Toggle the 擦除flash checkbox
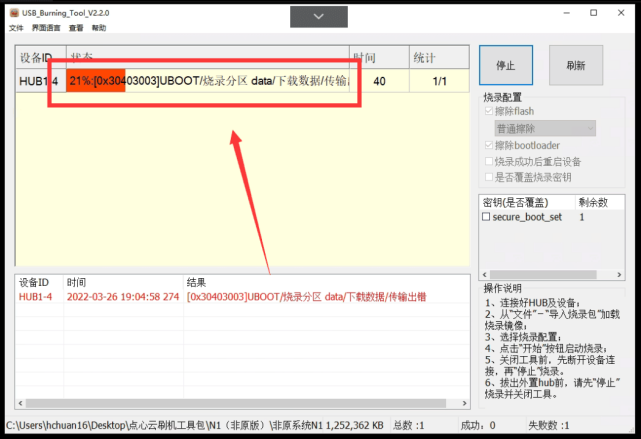This screenshot has height=439, width=641. pyautogui.click(x=489, y=112)
